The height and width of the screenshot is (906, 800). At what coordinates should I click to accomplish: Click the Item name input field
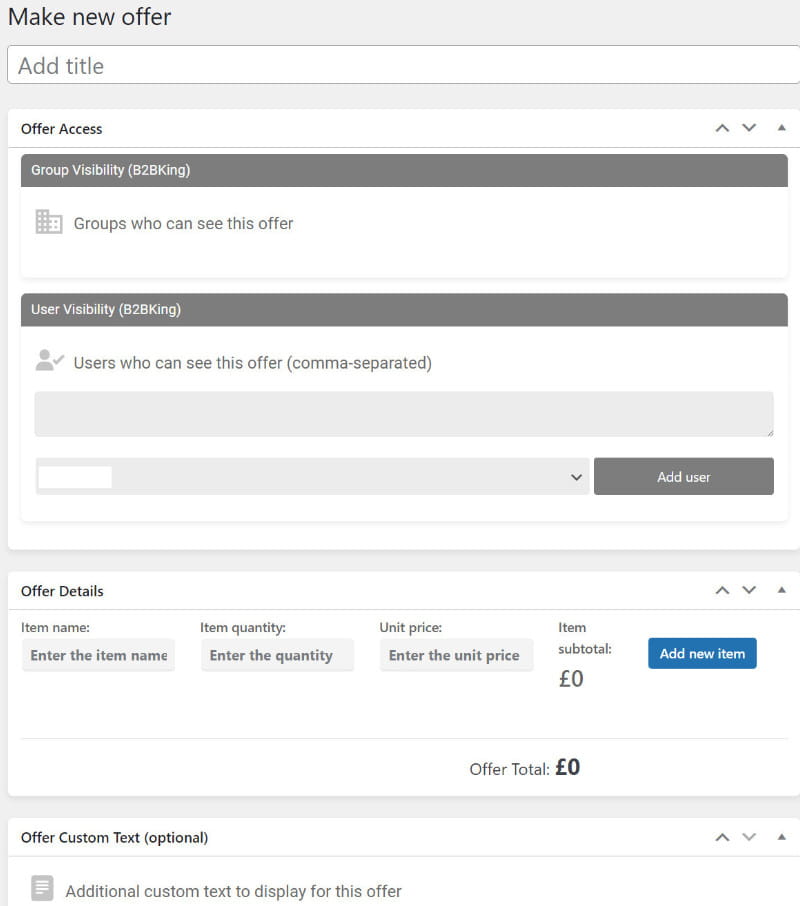(98, 655)
